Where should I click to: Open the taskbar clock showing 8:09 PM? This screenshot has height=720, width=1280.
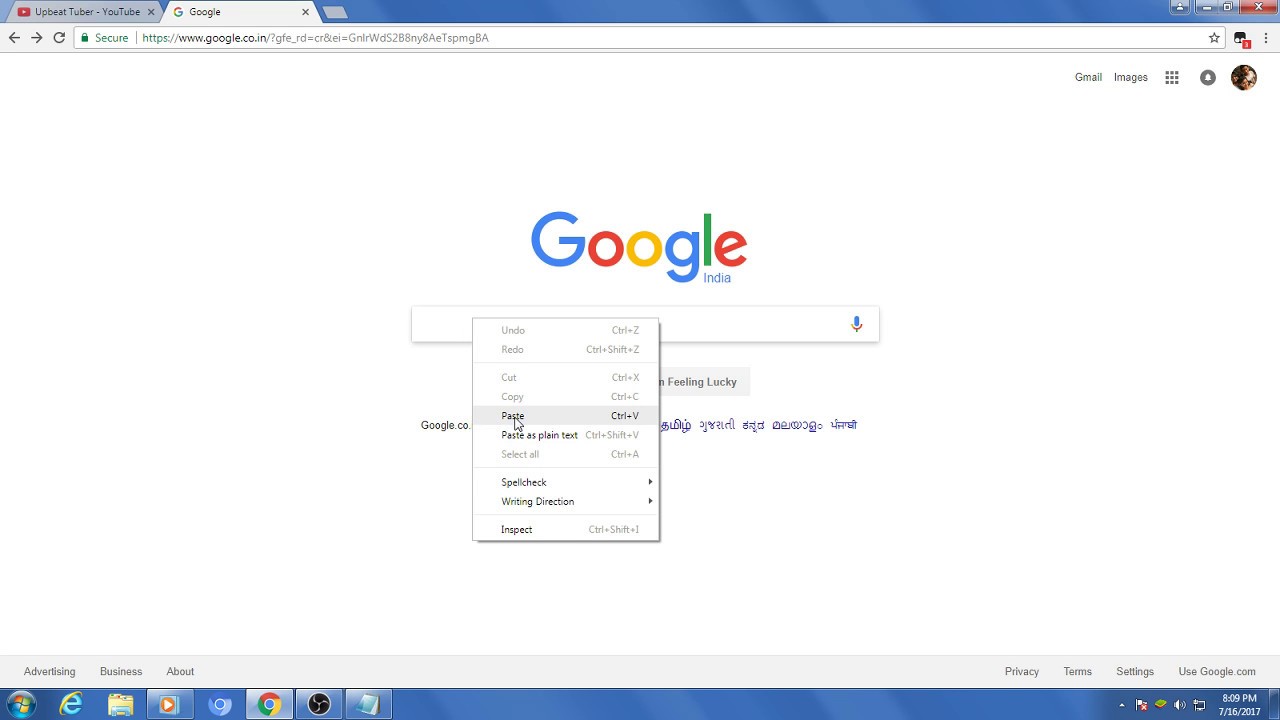(x=1239, y=705)
